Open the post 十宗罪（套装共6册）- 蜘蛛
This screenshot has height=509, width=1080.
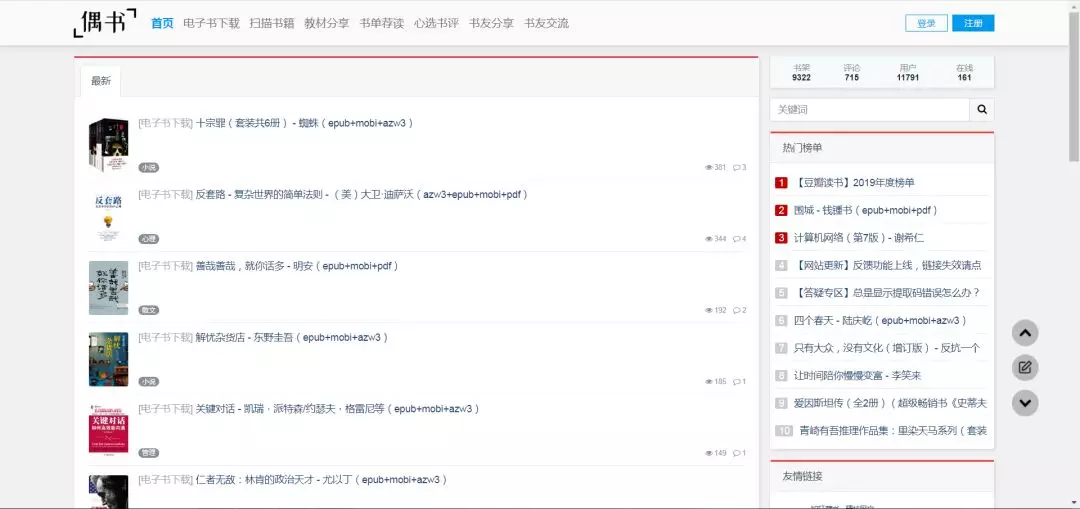pos(305,123)
